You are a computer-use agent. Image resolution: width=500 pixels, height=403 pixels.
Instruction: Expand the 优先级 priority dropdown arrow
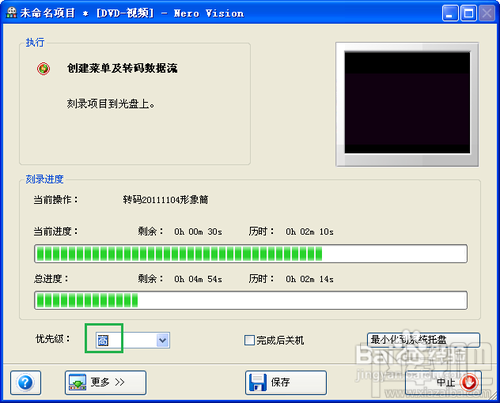coord(163,340)
